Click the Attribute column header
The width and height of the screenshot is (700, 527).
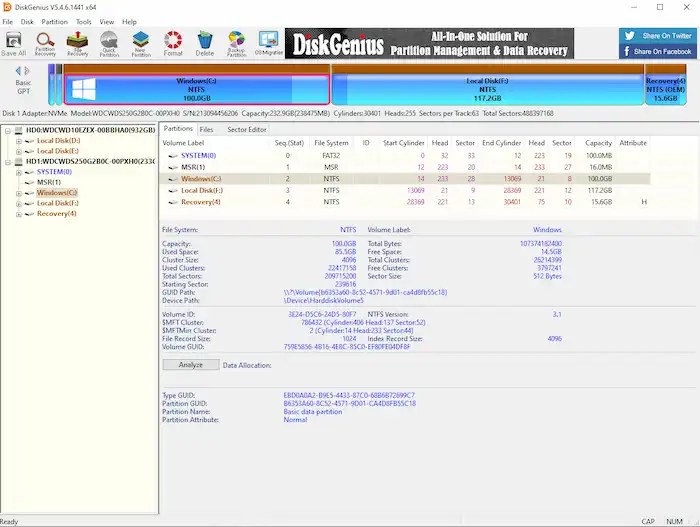(633, 143)
